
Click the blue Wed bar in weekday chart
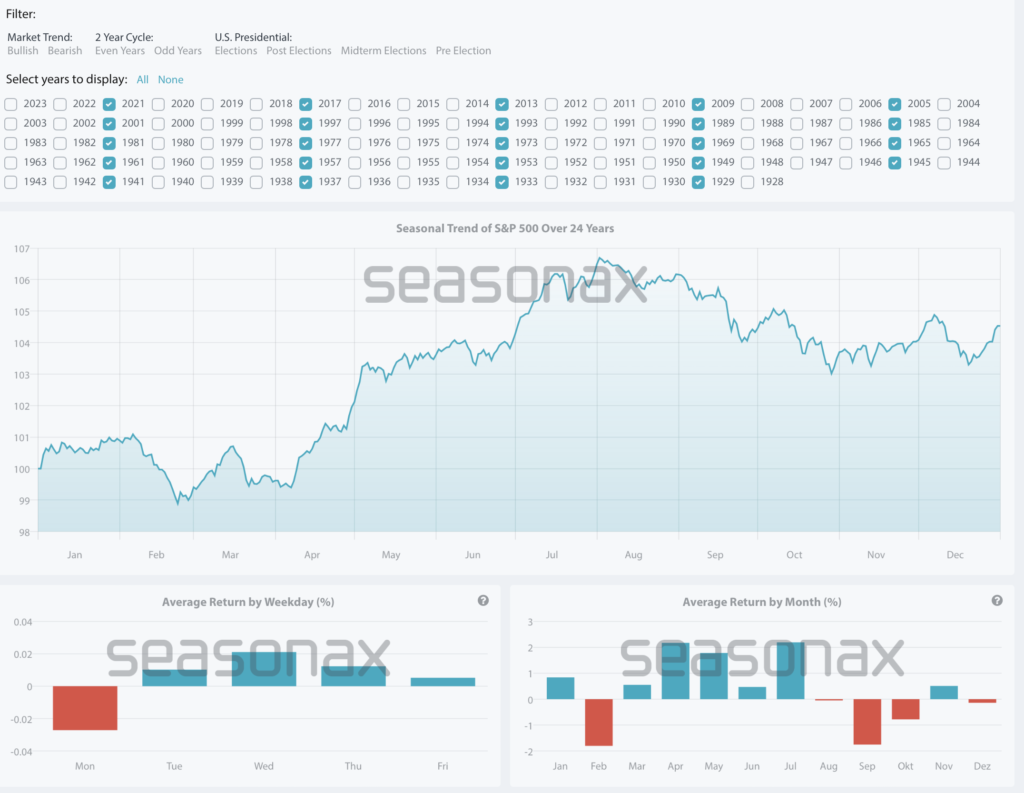[x=264, y=669]
